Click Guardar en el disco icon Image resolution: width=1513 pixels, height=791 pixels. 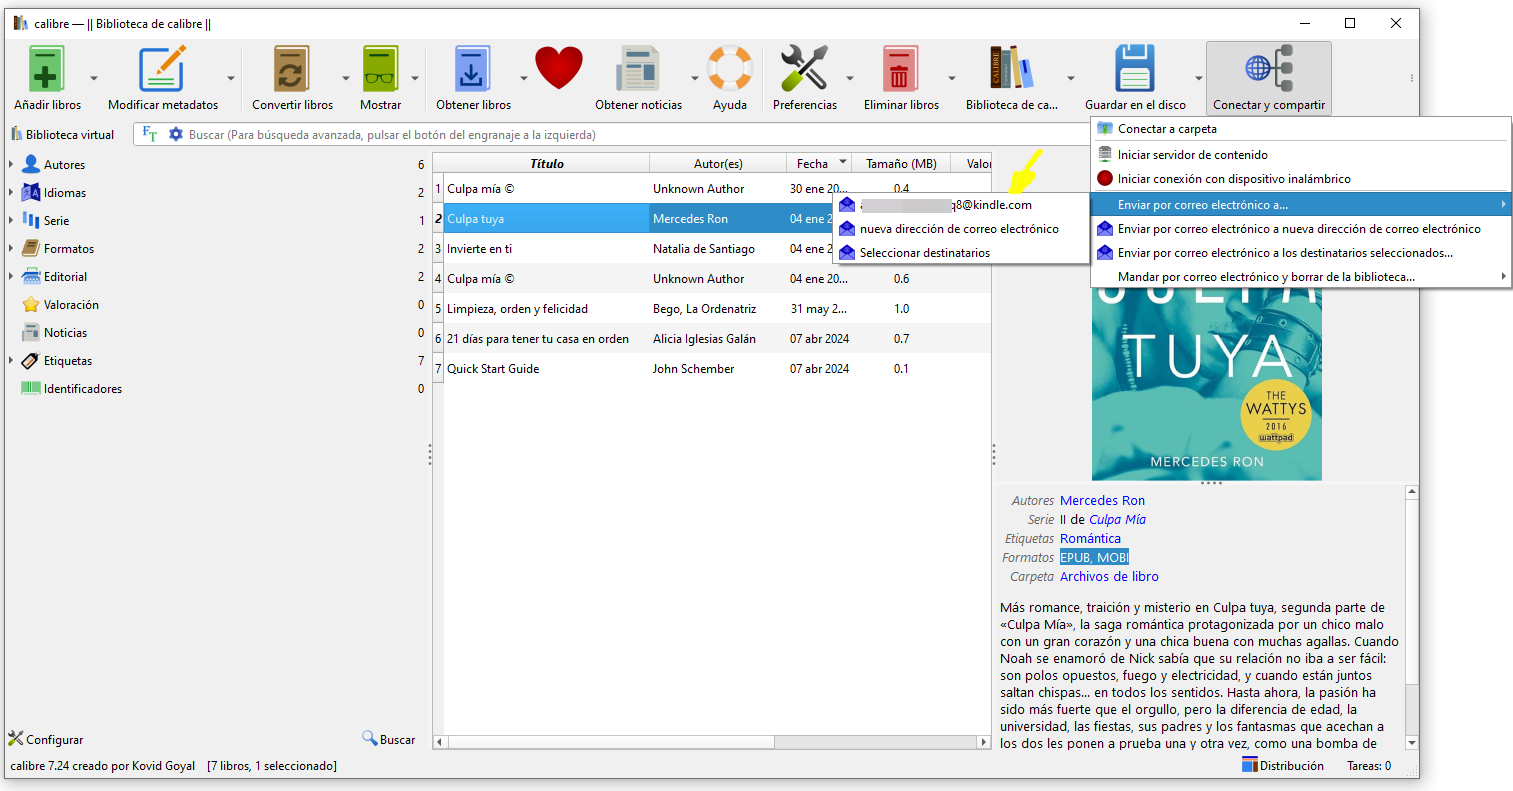coord(1135,70)
